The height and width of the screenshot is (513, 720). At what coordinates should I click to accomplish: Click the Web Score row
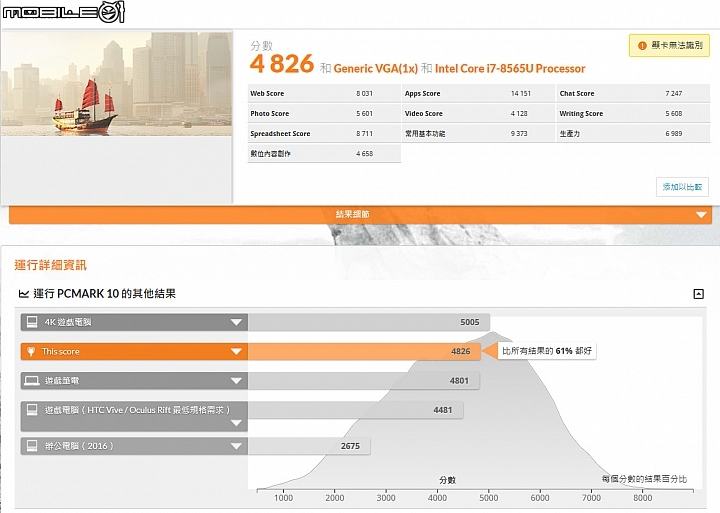coord(324,93)
